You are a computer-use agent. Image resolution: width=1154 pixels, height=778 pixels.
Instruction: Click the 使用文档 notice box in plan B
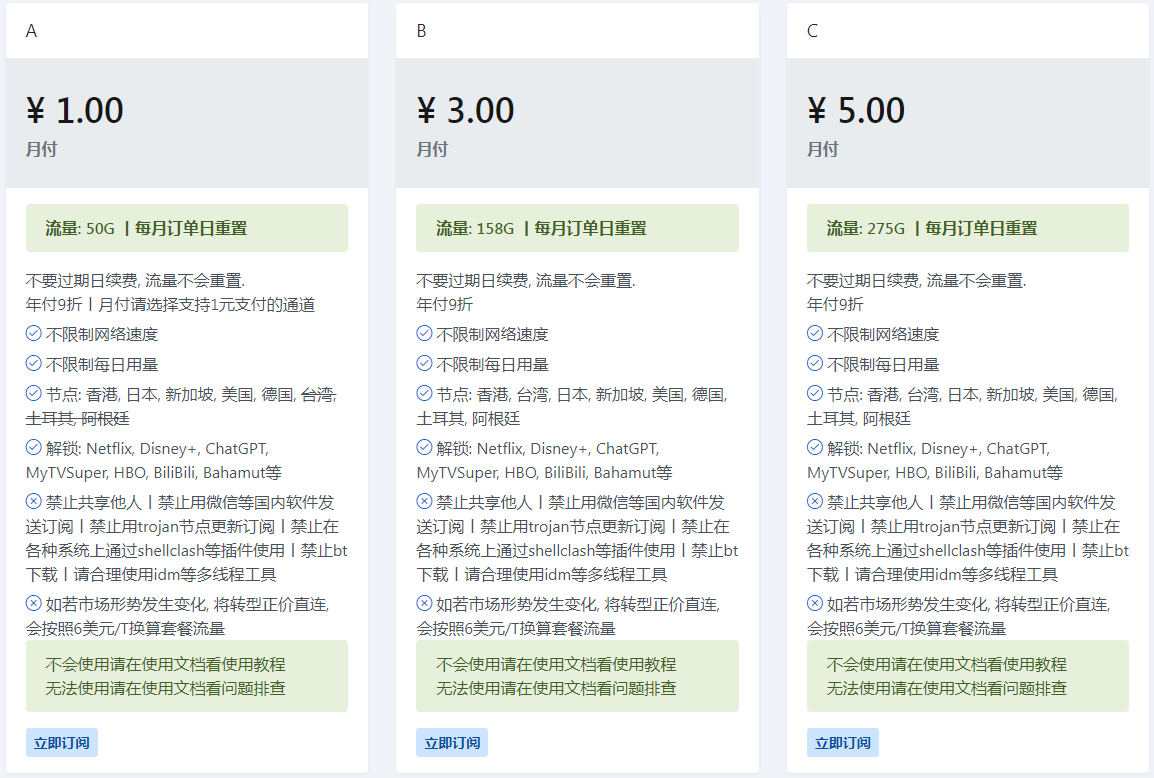(x=577, y=676)
